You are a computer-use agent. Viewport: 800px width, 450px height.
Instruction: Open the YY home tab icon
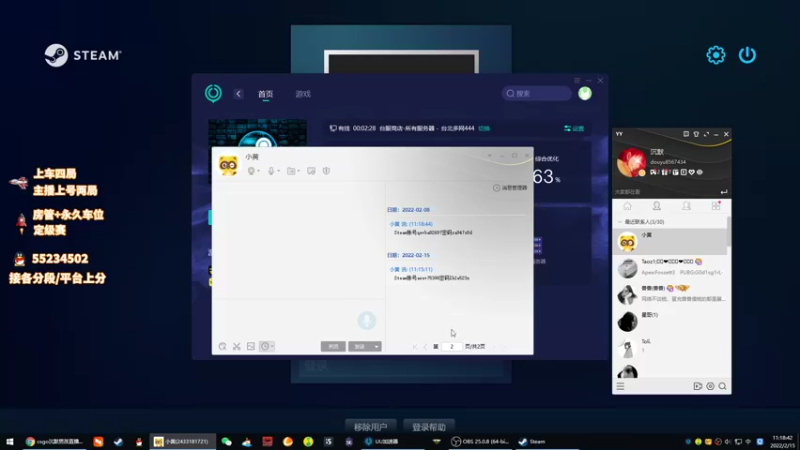[x=627, y=206]
